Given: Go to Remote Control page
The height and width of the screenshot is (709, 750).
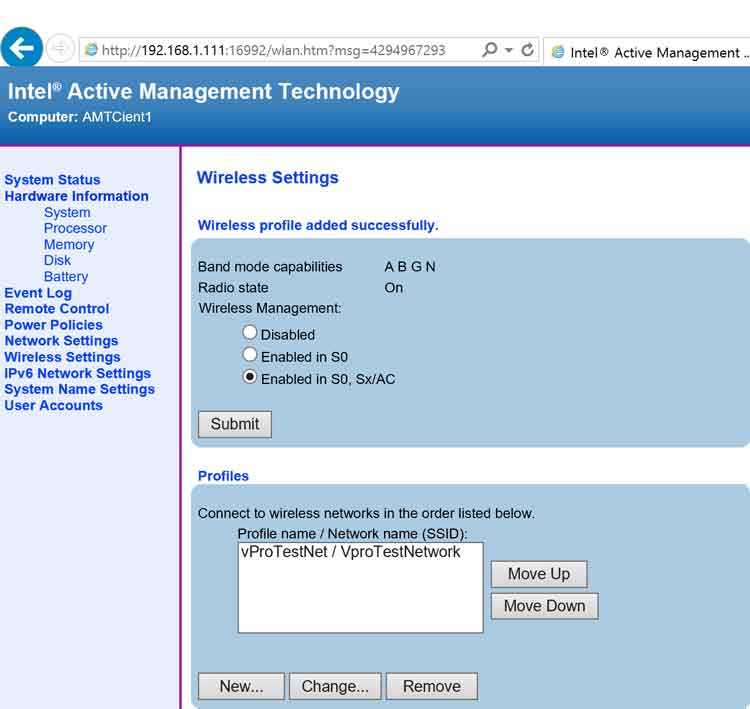Looking at the screenshot, I should point(57,309).
